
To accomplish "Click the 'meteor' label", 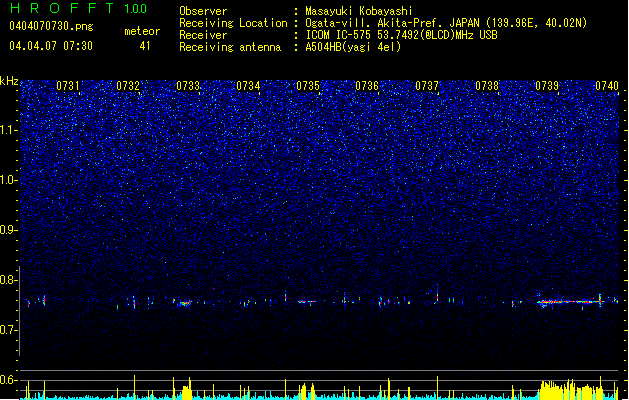I will [142, 31].
